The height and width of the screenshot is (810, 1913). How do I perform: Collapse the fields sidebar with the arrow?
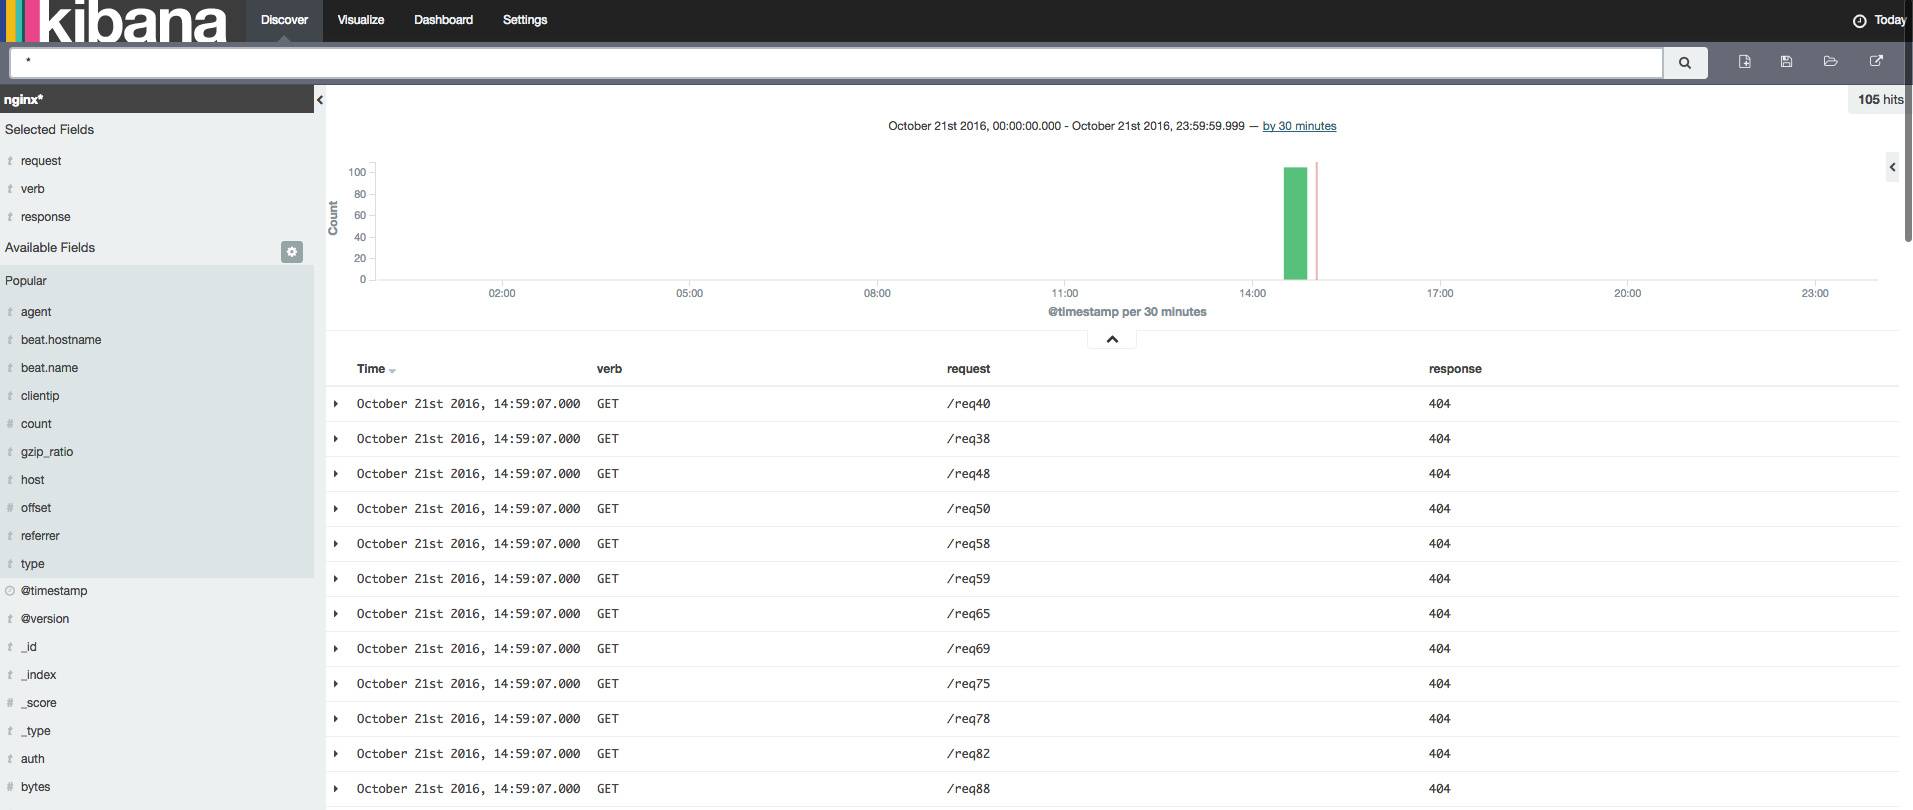pyautogui.click(x=320, y=99)
